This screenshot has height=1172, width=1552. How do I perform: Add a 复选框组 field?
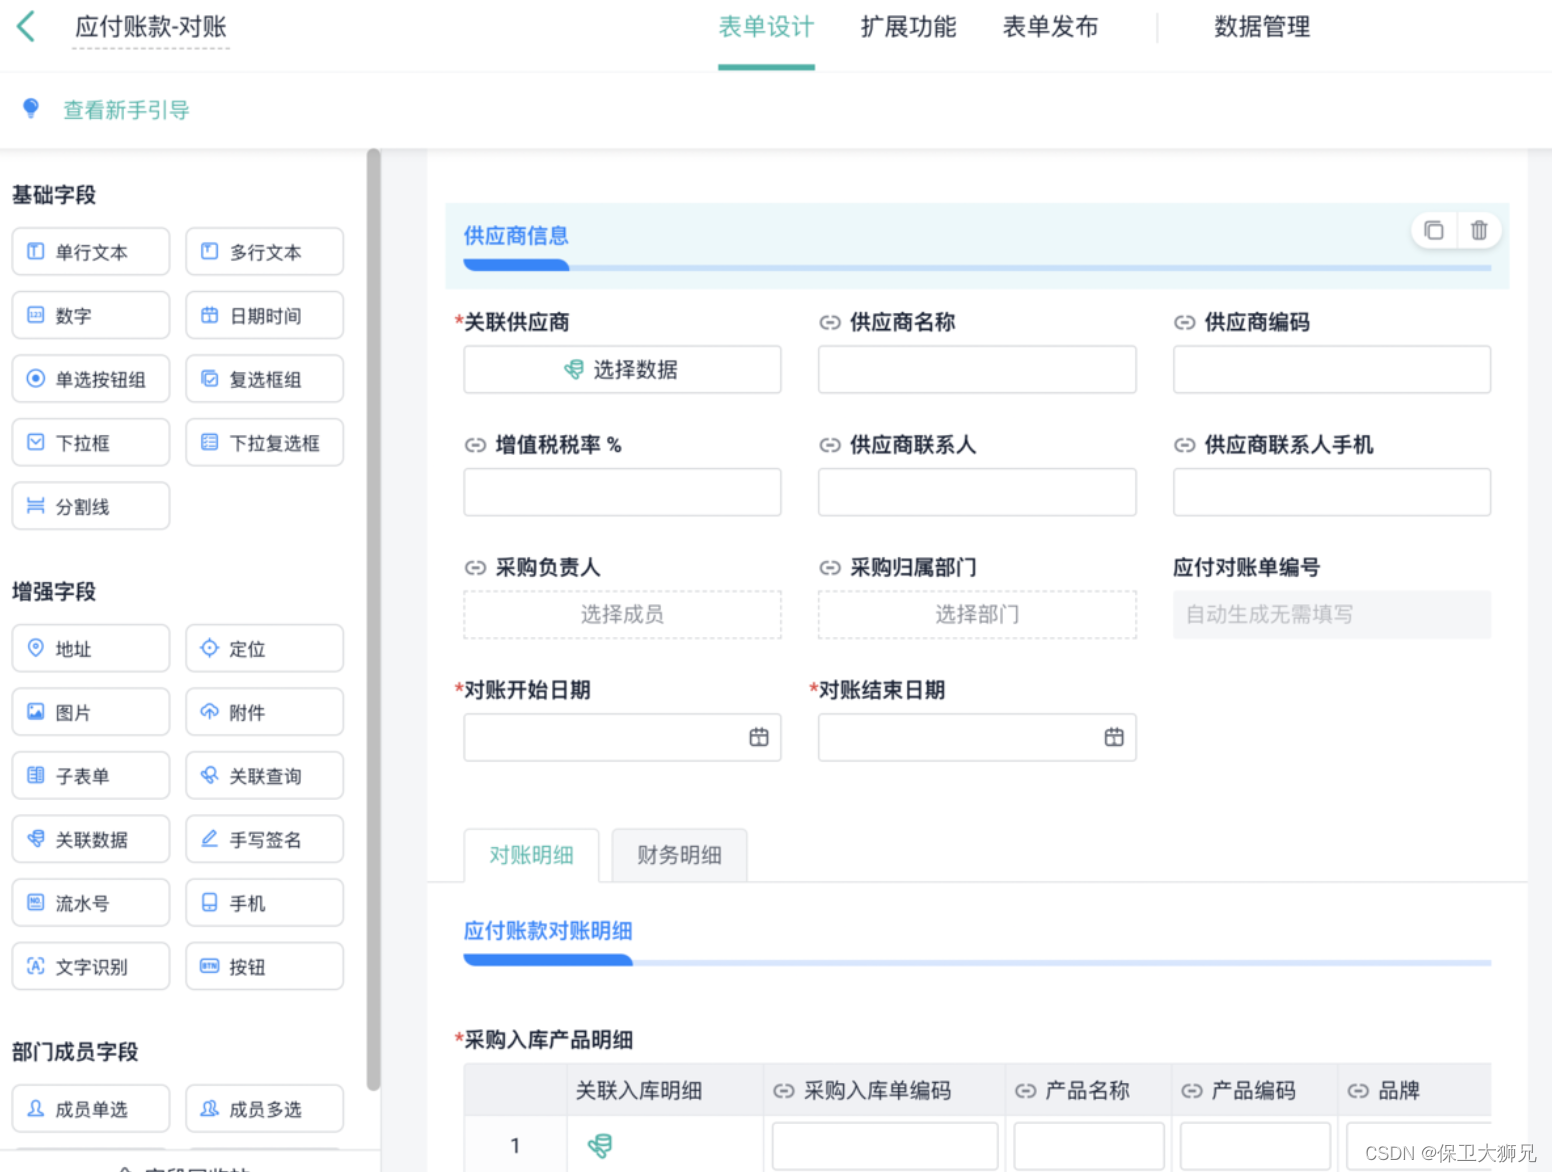pyautogui.click(x=265, y=379)
